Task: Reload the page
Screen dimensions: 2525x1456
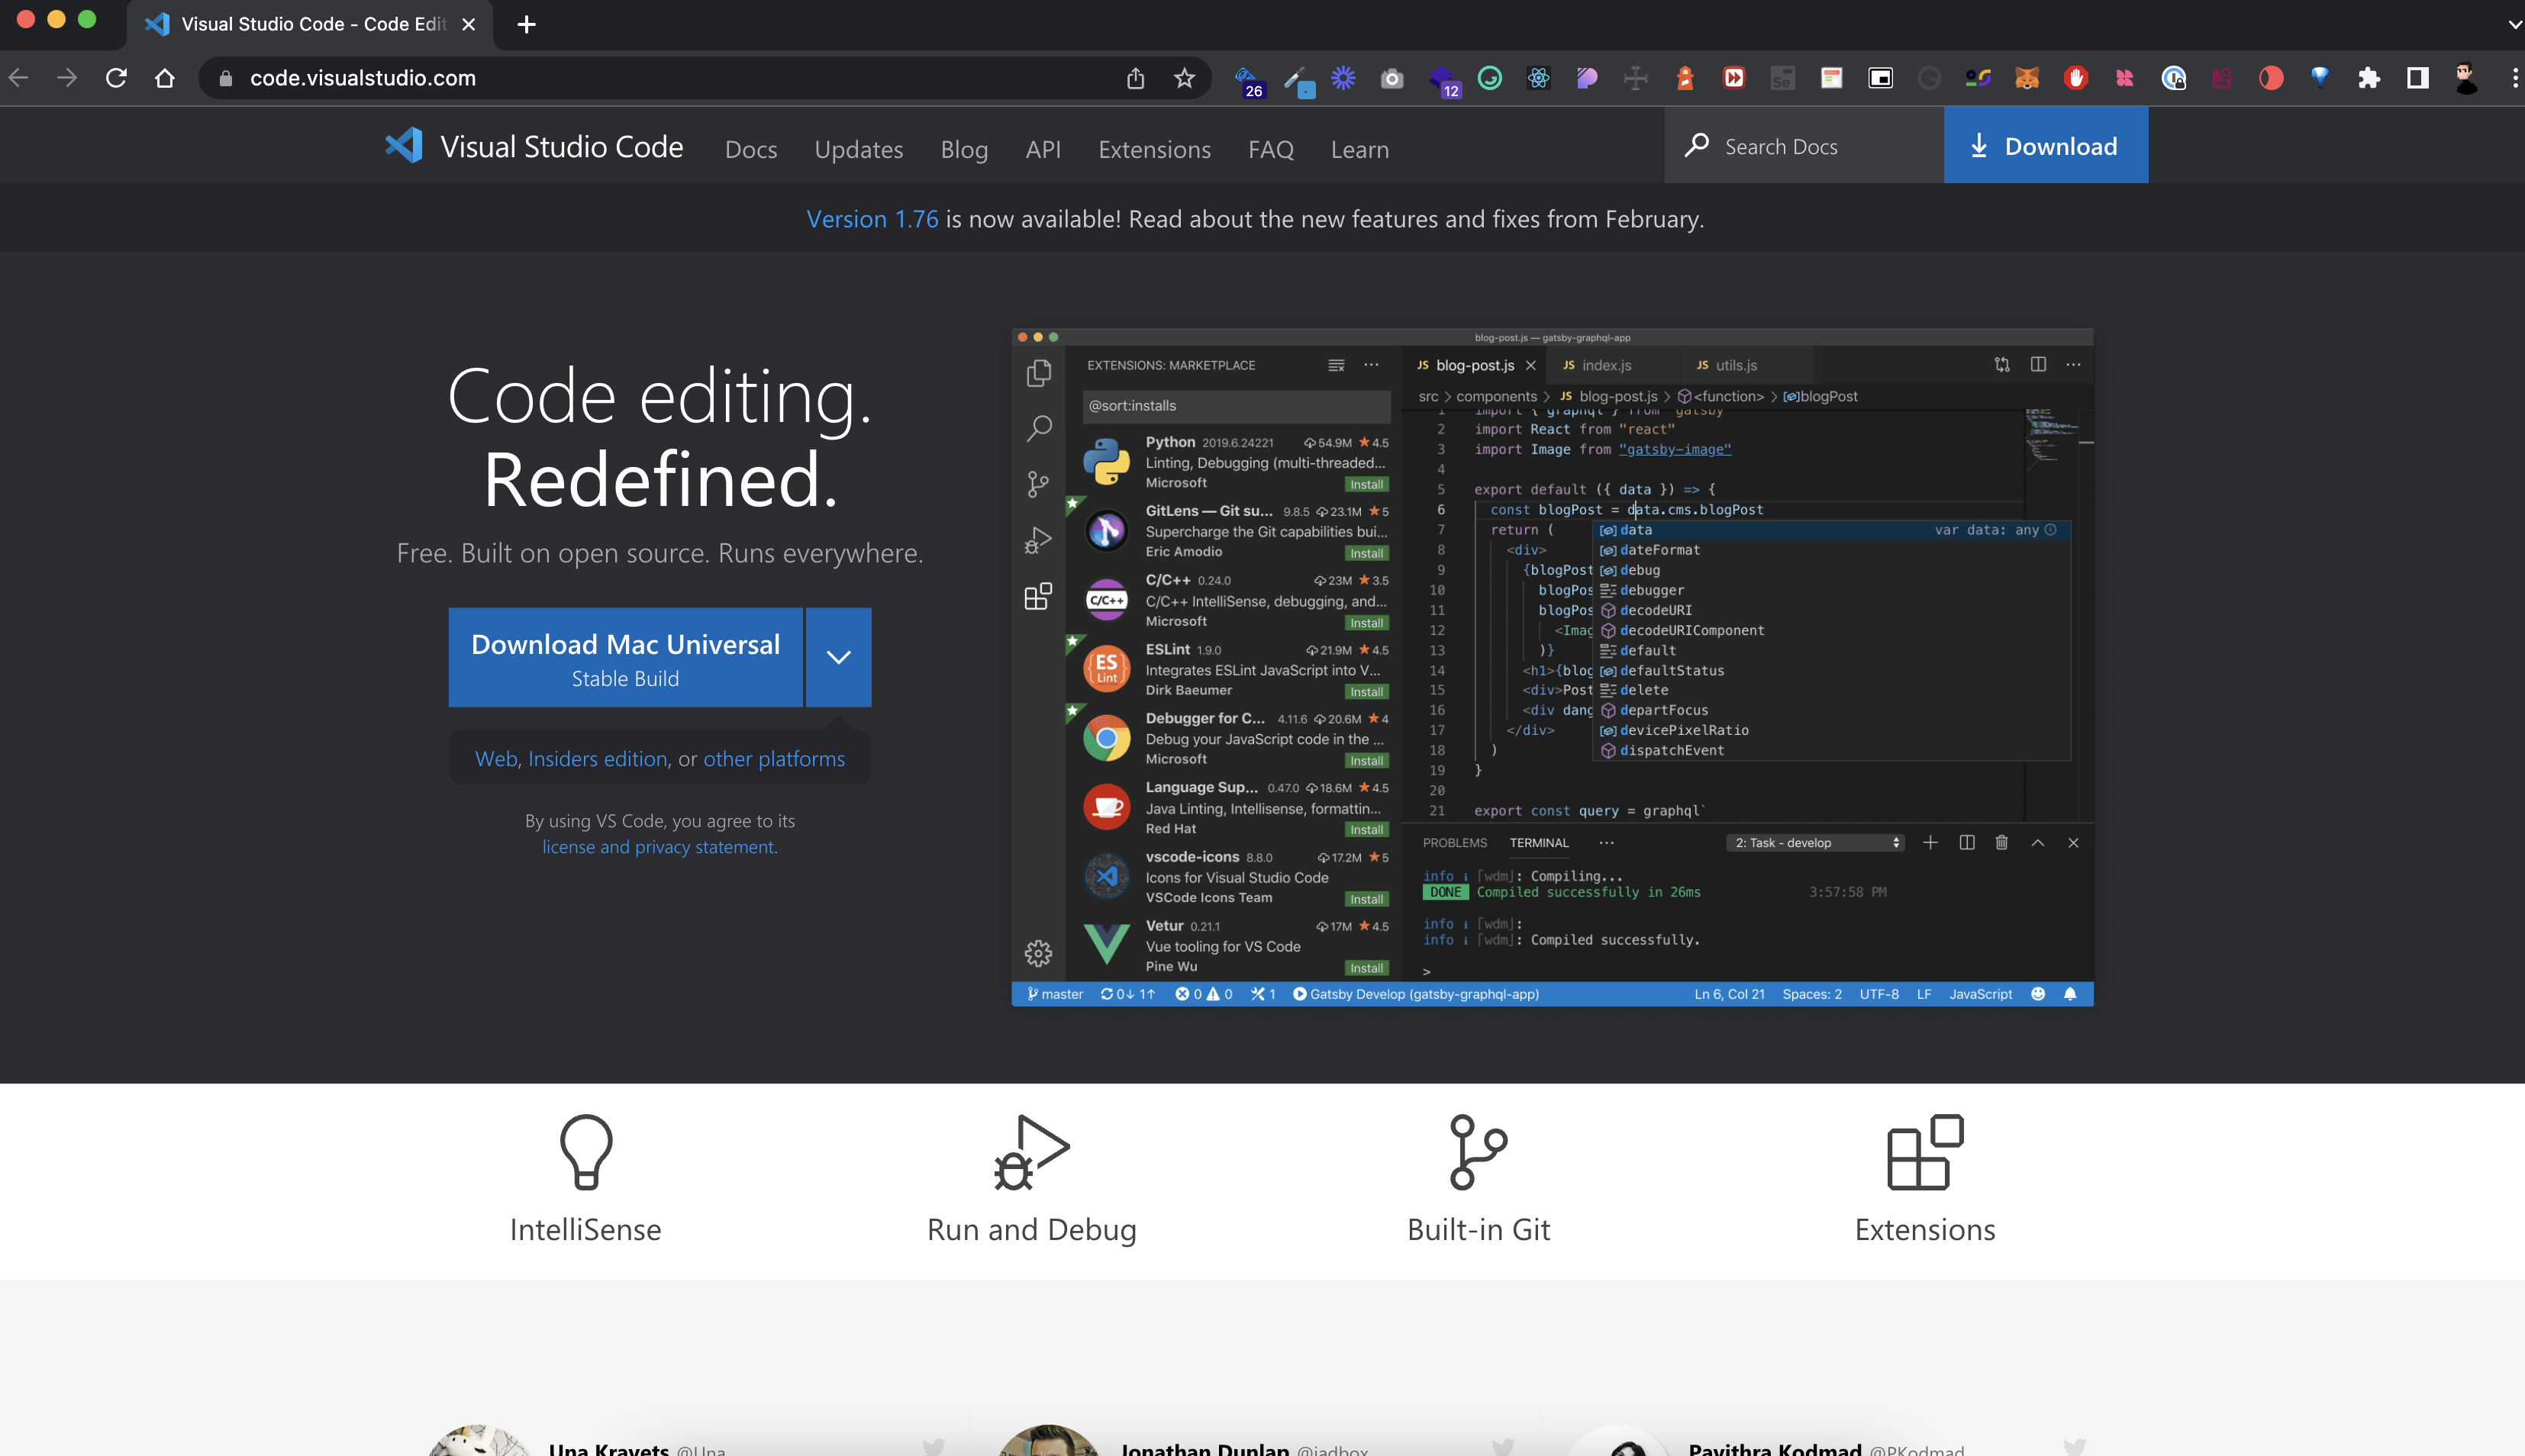Action: [x=116, y=78]
